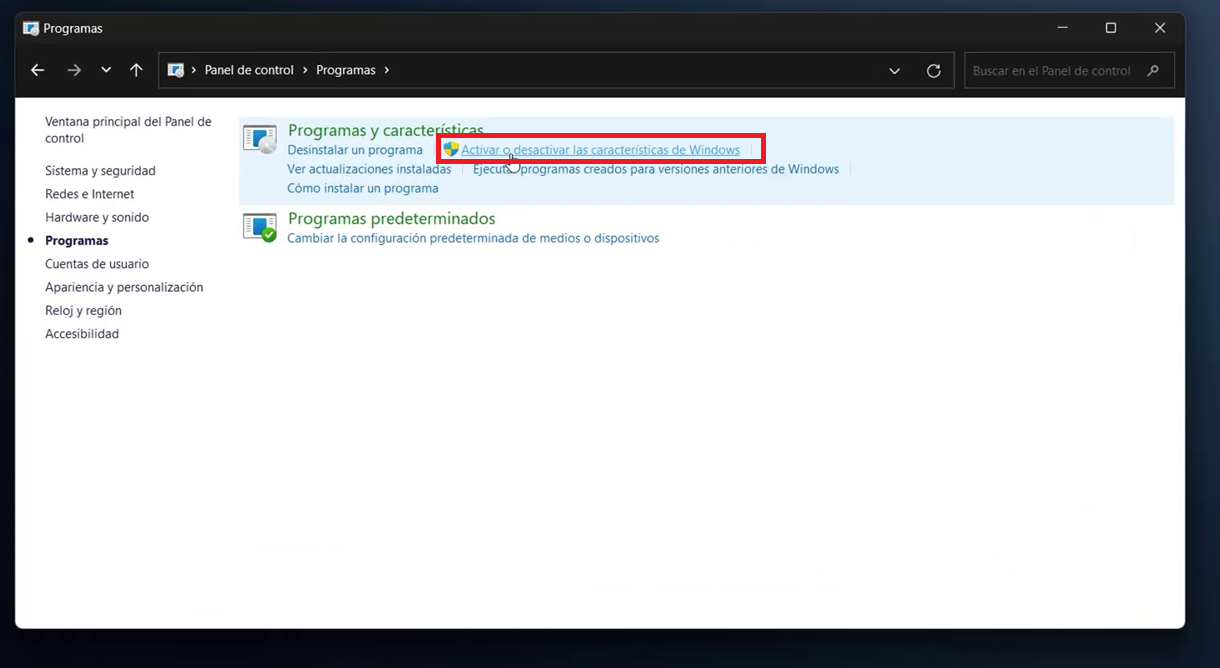1220x668 pixels.
Task: Minimize the Programas window
Action: 1063,28
